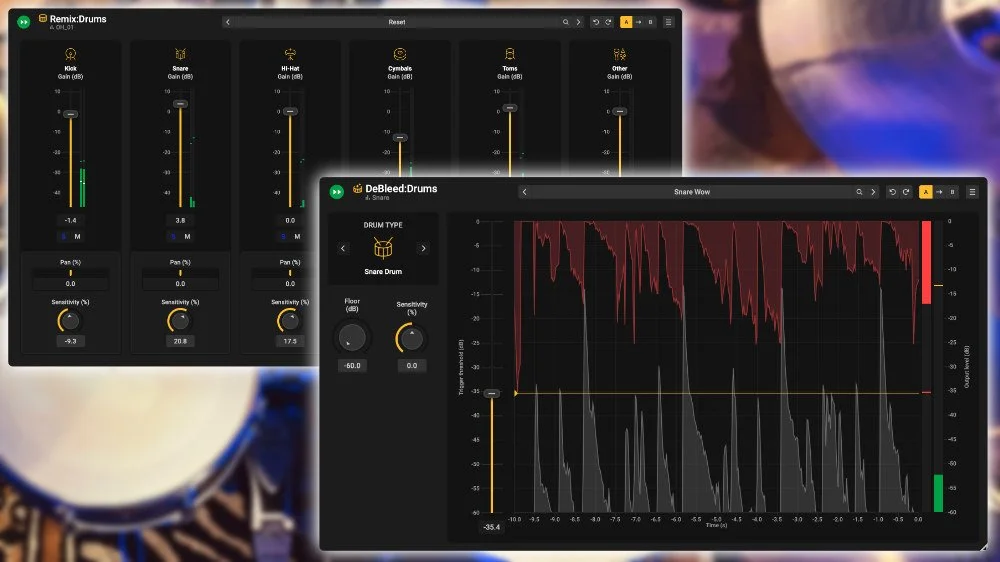This screenshot has height=562, width=1000.
Task: Click the Floor (dB) knob in DeBleed
Action: point(352,337)
